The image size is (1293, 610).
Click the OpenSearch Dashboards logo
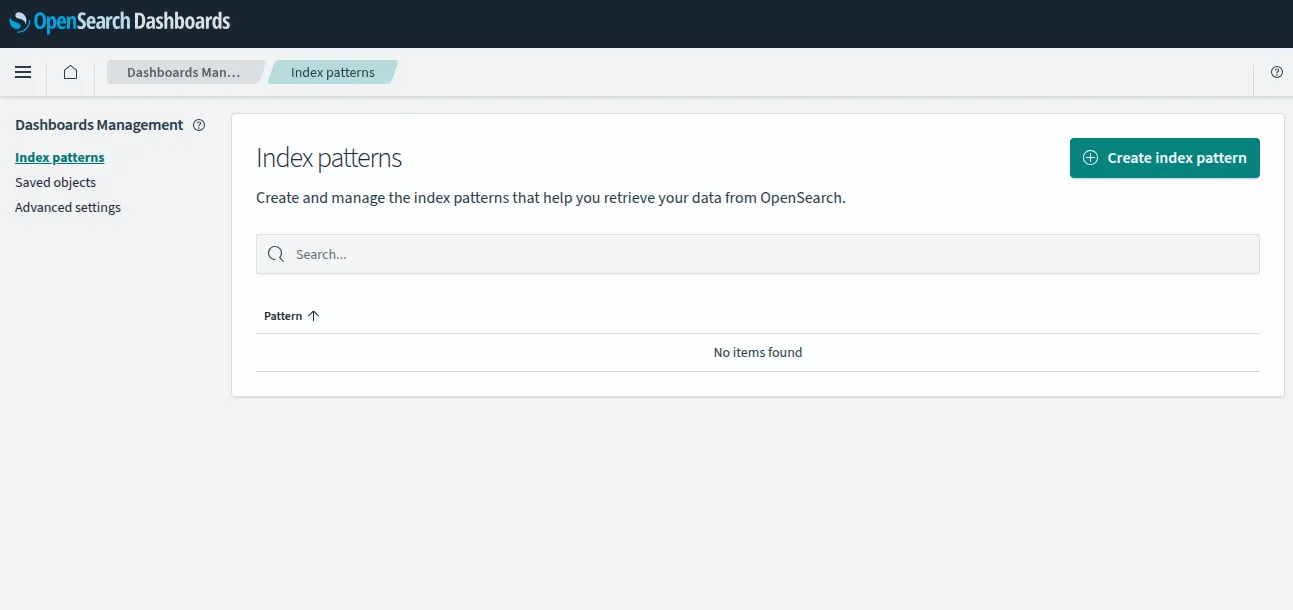[120, 21]
